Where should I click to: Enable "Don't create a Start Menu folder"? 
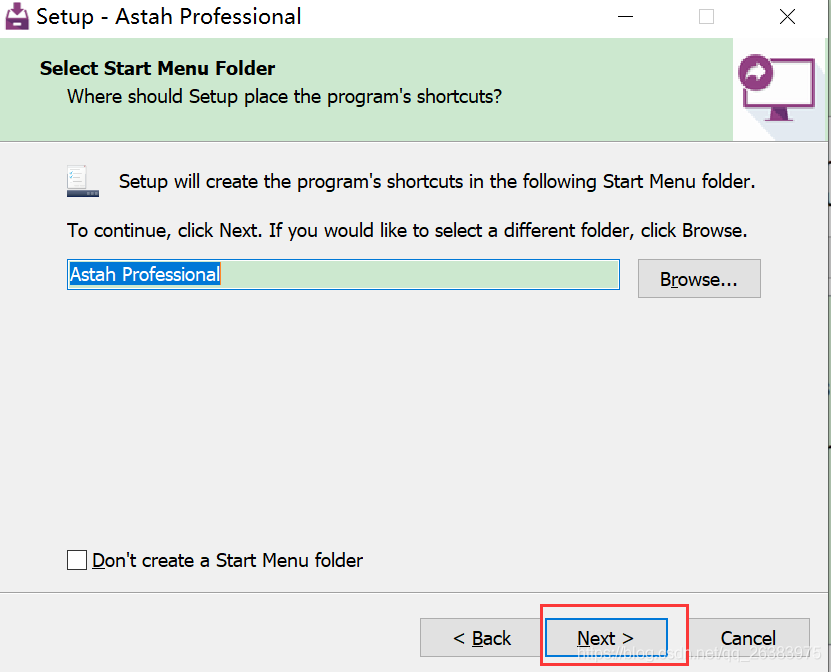point(77,560)
